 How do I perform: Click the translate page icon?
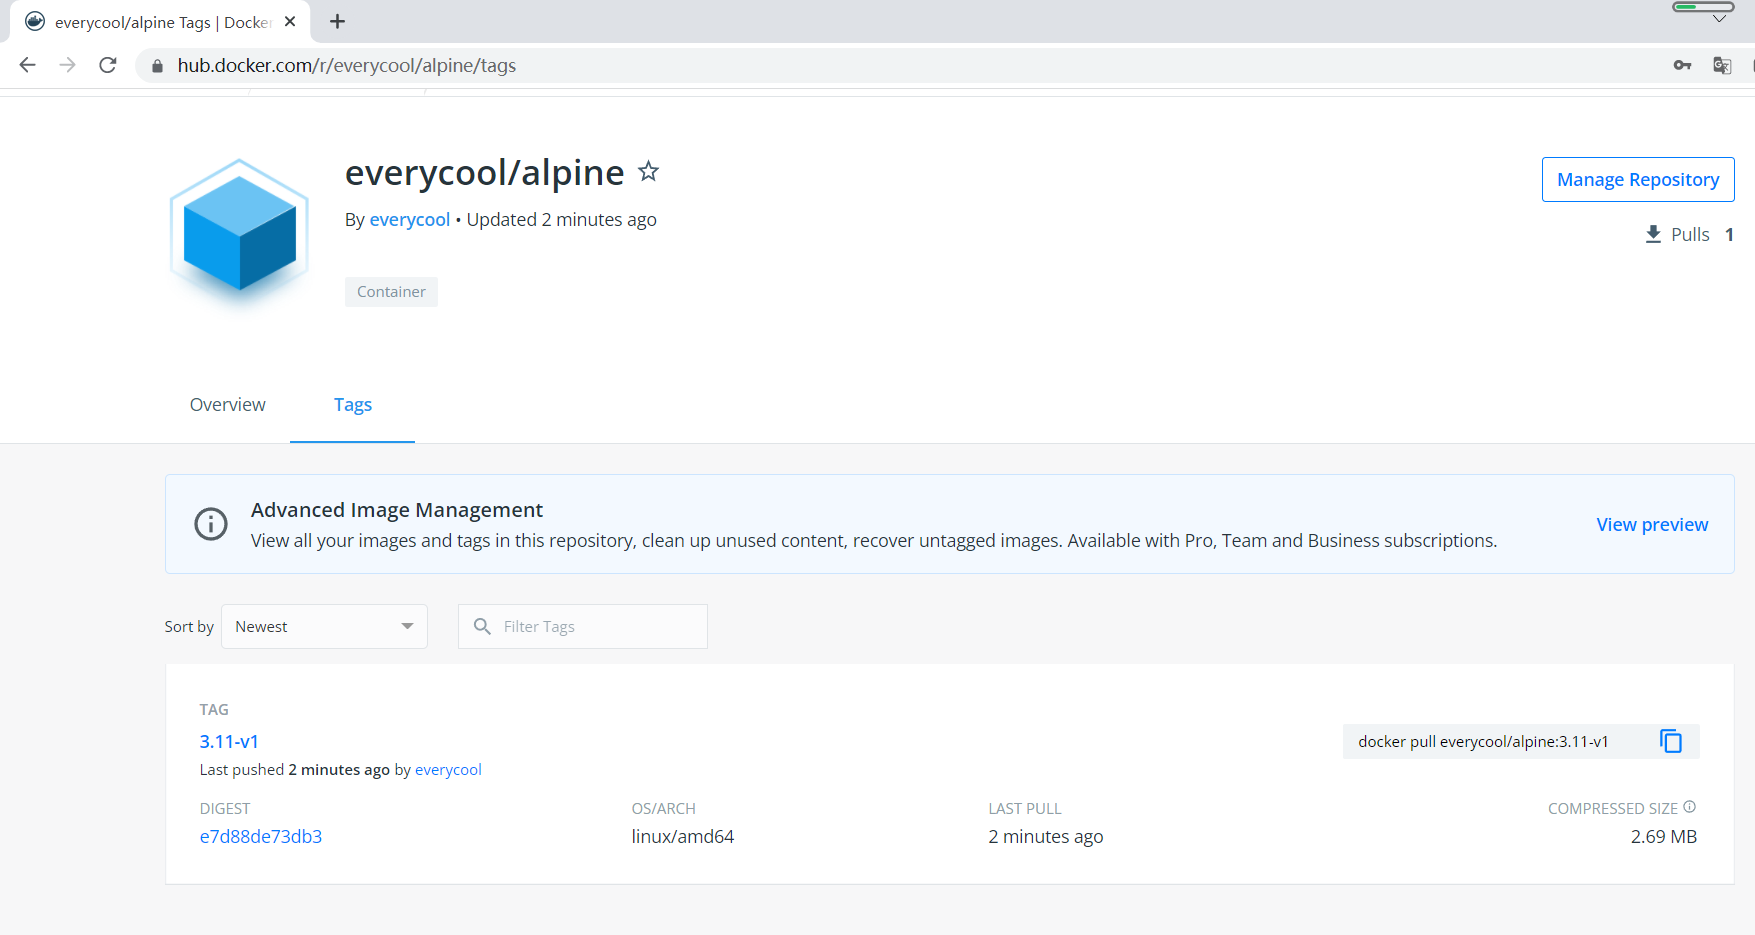[x=1722, y=65]
